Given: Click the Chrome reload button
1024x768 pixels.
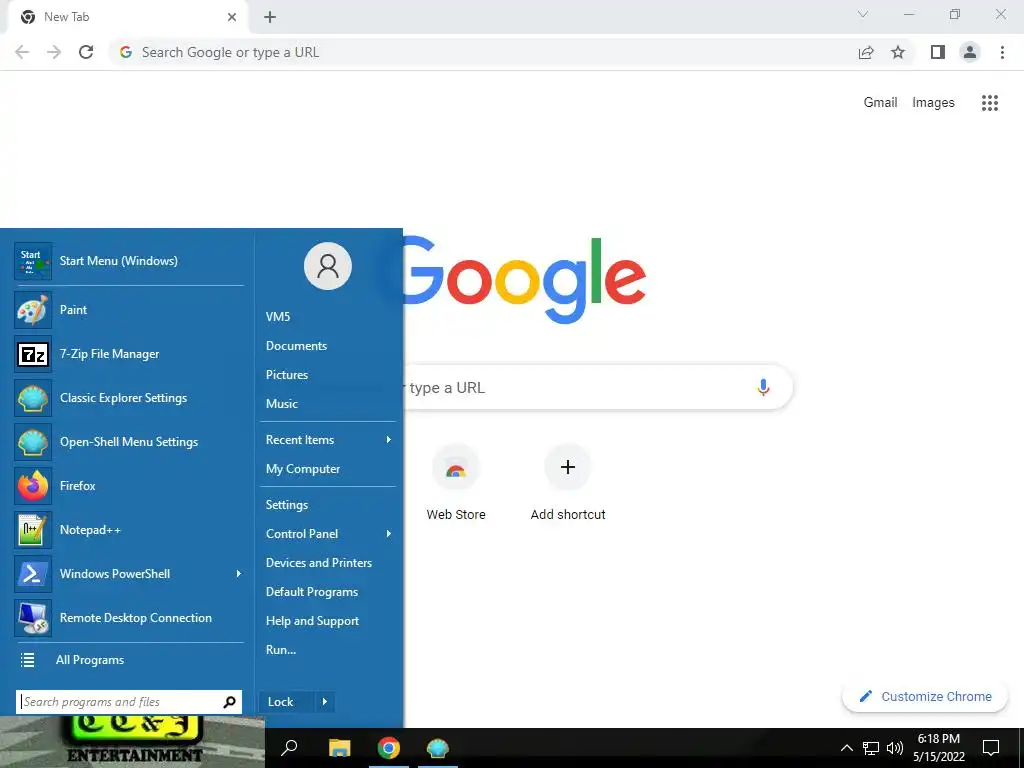Looking at the screenshot, I should [86, 52].
